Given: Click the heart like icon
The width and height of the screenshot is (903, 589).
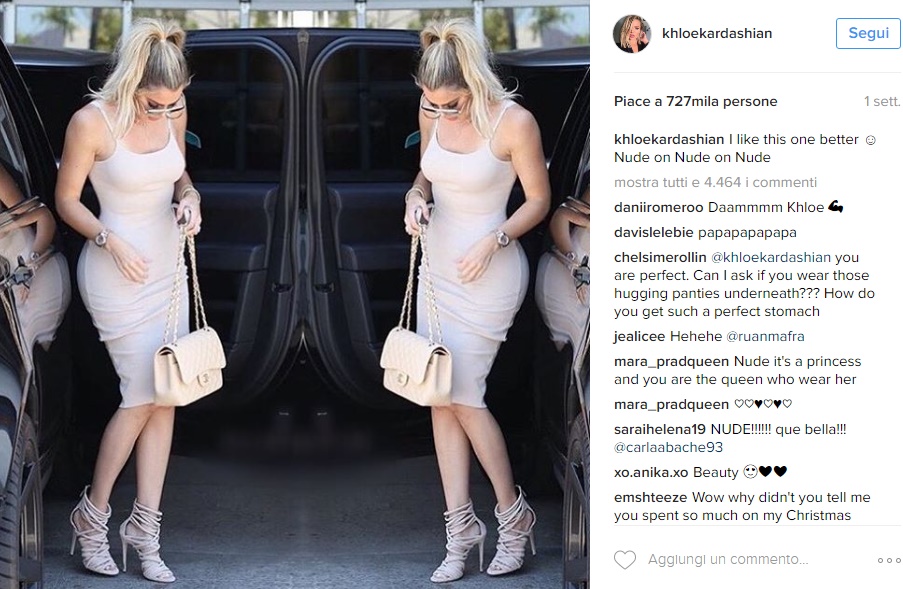Looking at the screenshot, I should coord(625,560).
